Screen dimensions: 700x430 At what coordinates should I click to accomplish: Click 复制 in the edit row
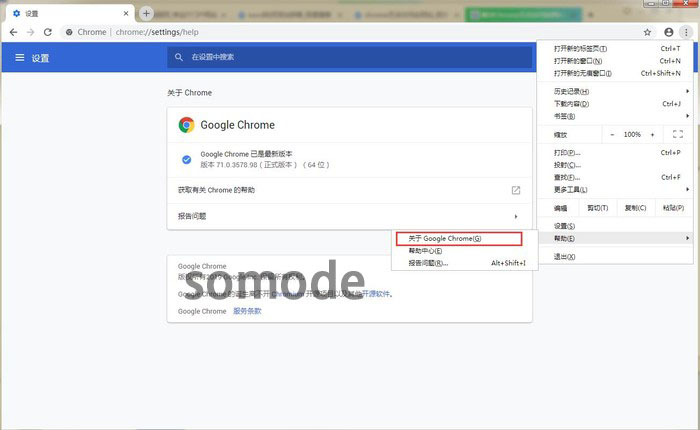pos(636,208)
